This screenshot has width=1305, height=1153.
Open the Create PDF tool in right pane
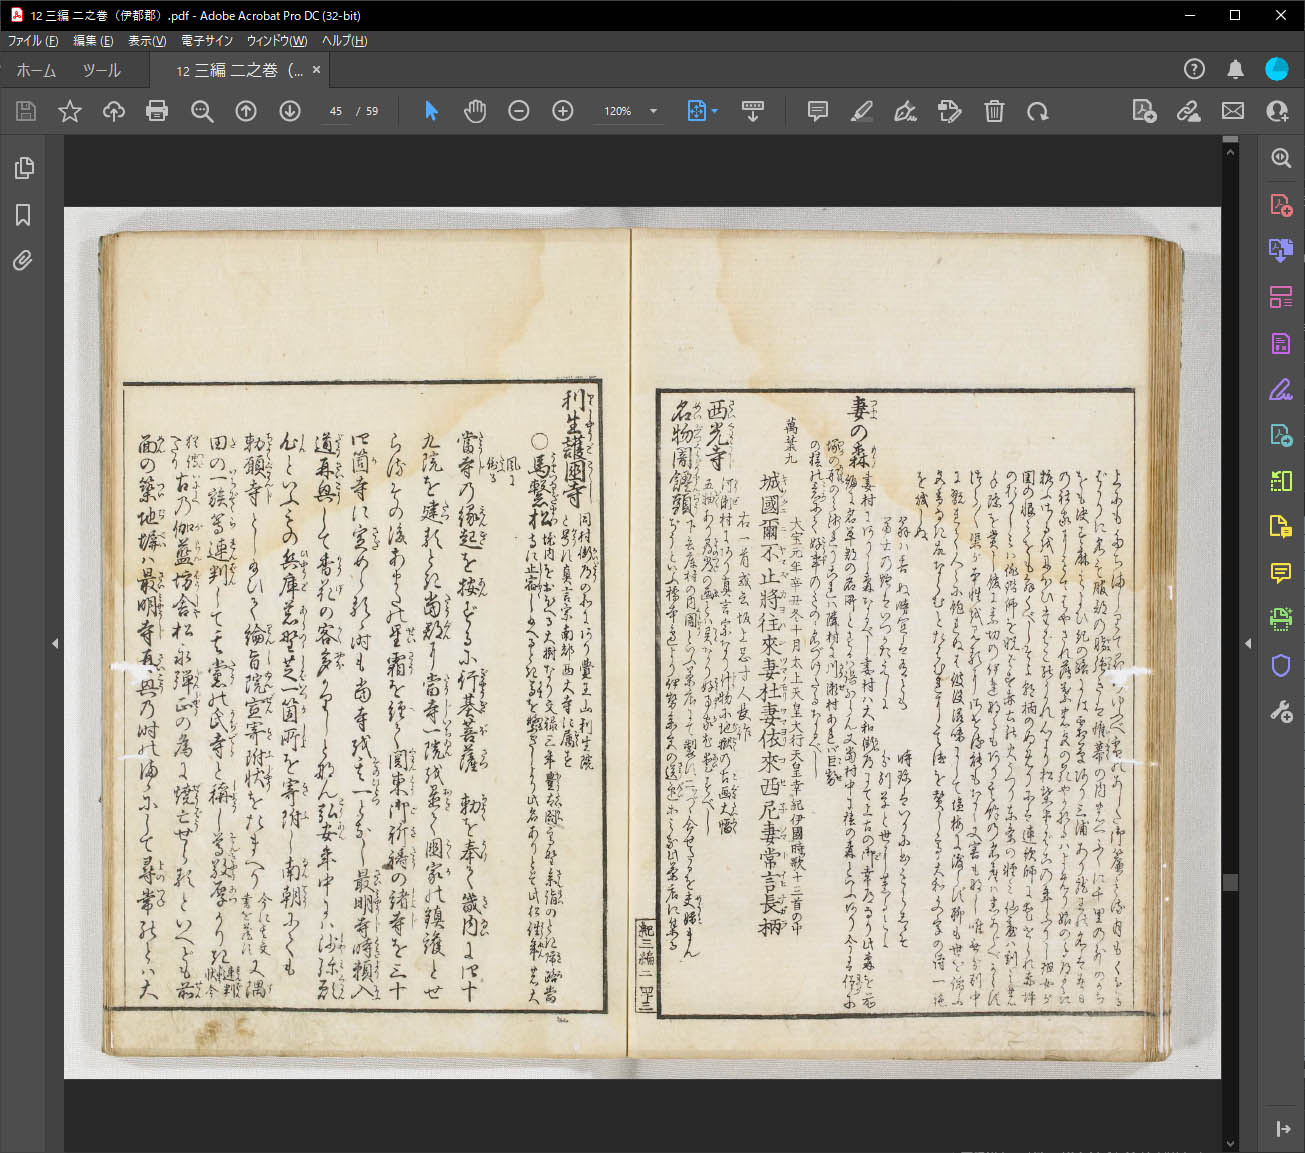1281,205
